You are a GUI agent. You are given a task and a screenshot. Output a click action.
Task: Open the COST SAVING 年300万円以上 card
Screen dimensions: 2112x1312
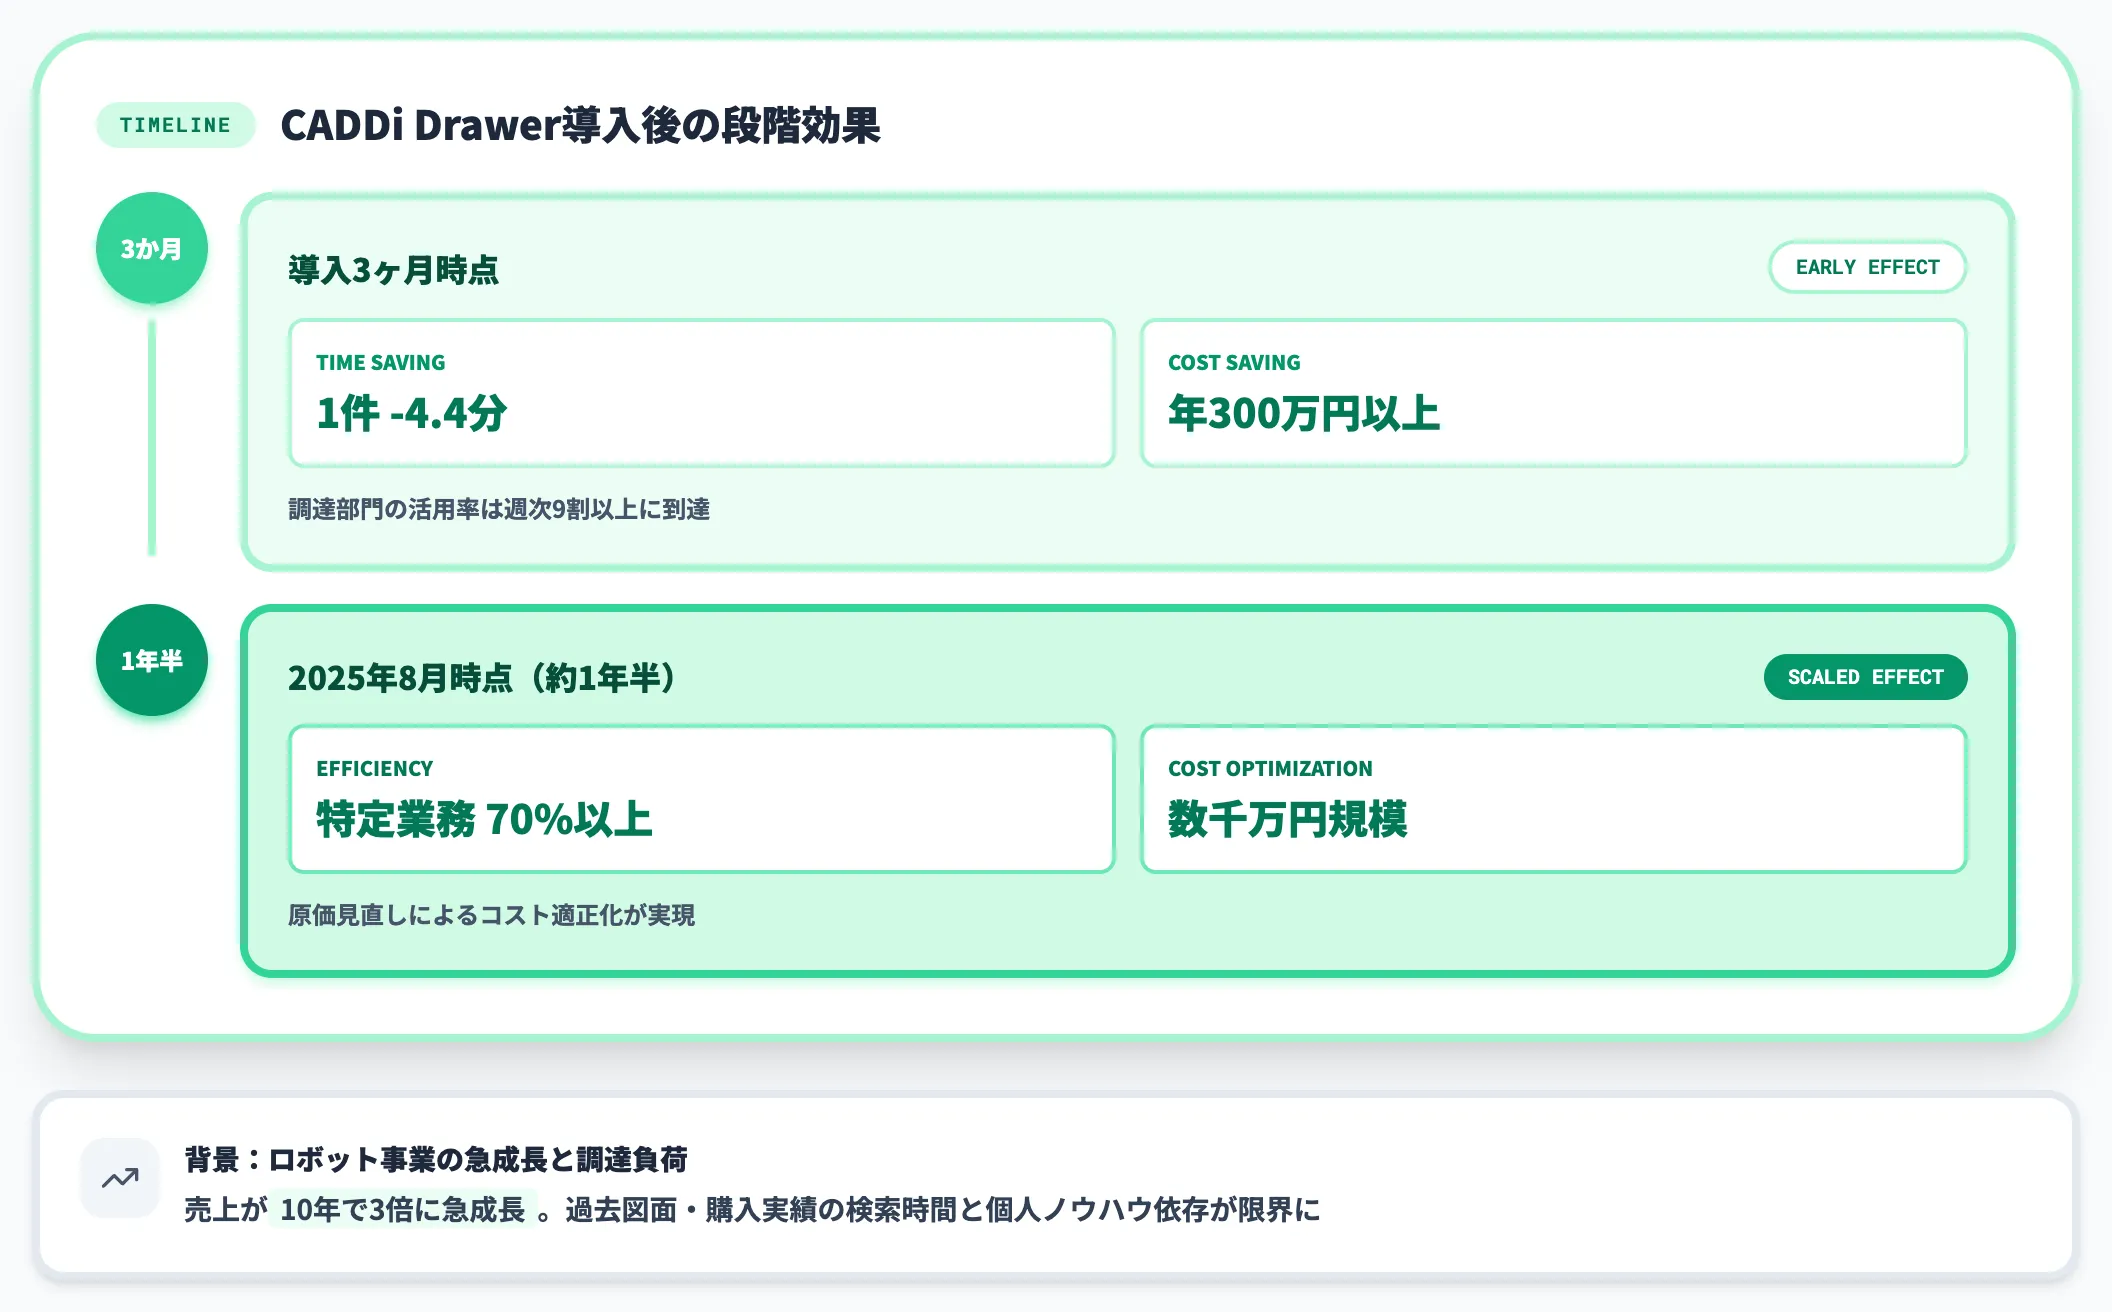pos(1554,393)
